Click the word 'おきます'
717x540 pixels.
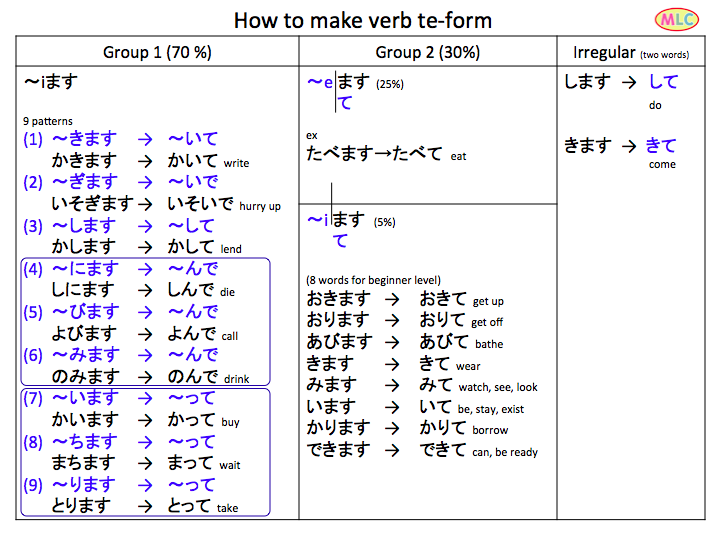(x=338, y=299)
